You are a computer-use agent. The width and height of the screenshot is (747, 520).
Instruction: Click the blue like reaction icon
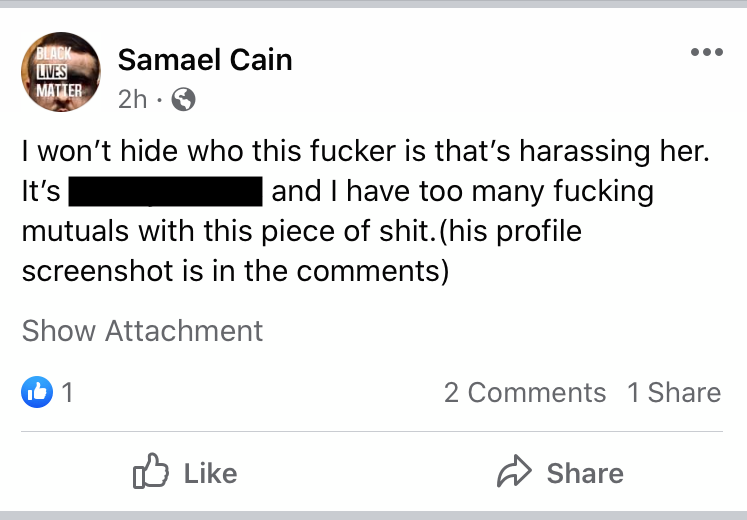click(x=37, y=393)
